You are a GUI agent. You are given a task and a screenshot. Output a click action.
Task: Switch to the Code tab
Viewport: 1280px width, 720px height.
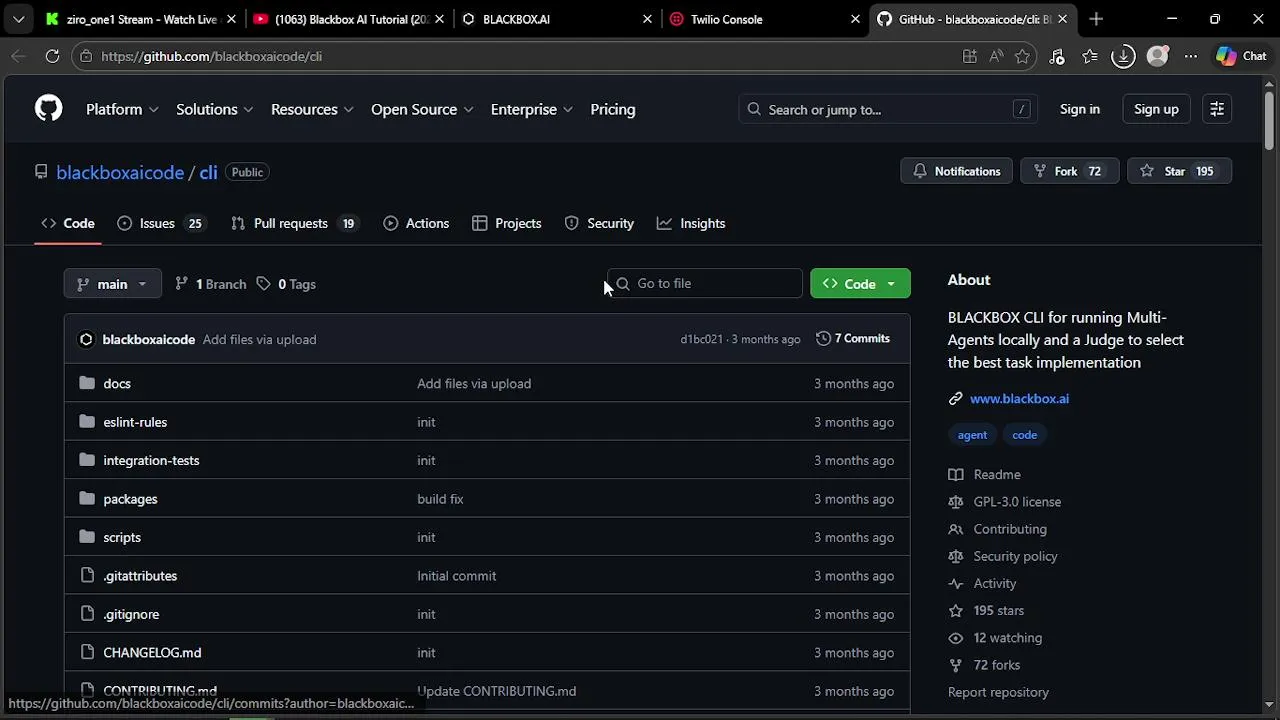pyautogui.click(x=68, y=223)
